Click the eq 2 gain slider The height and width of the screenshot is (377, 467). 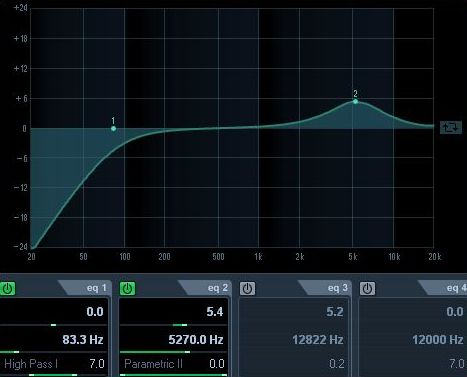click(x=173, y=325)
